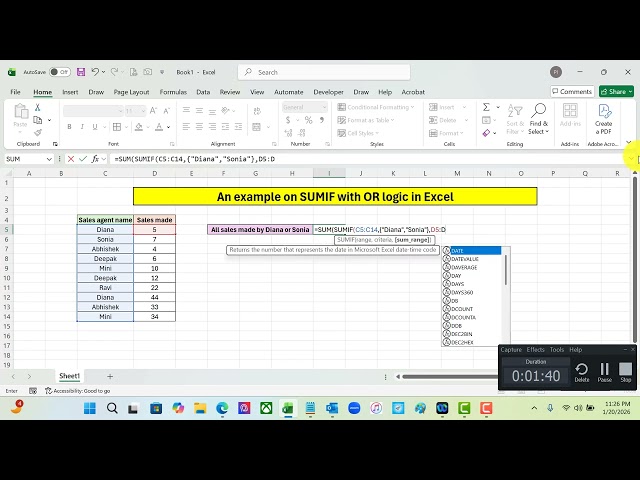Click the Wrap Text icon
Screen dimensions: 640x480
257,111
